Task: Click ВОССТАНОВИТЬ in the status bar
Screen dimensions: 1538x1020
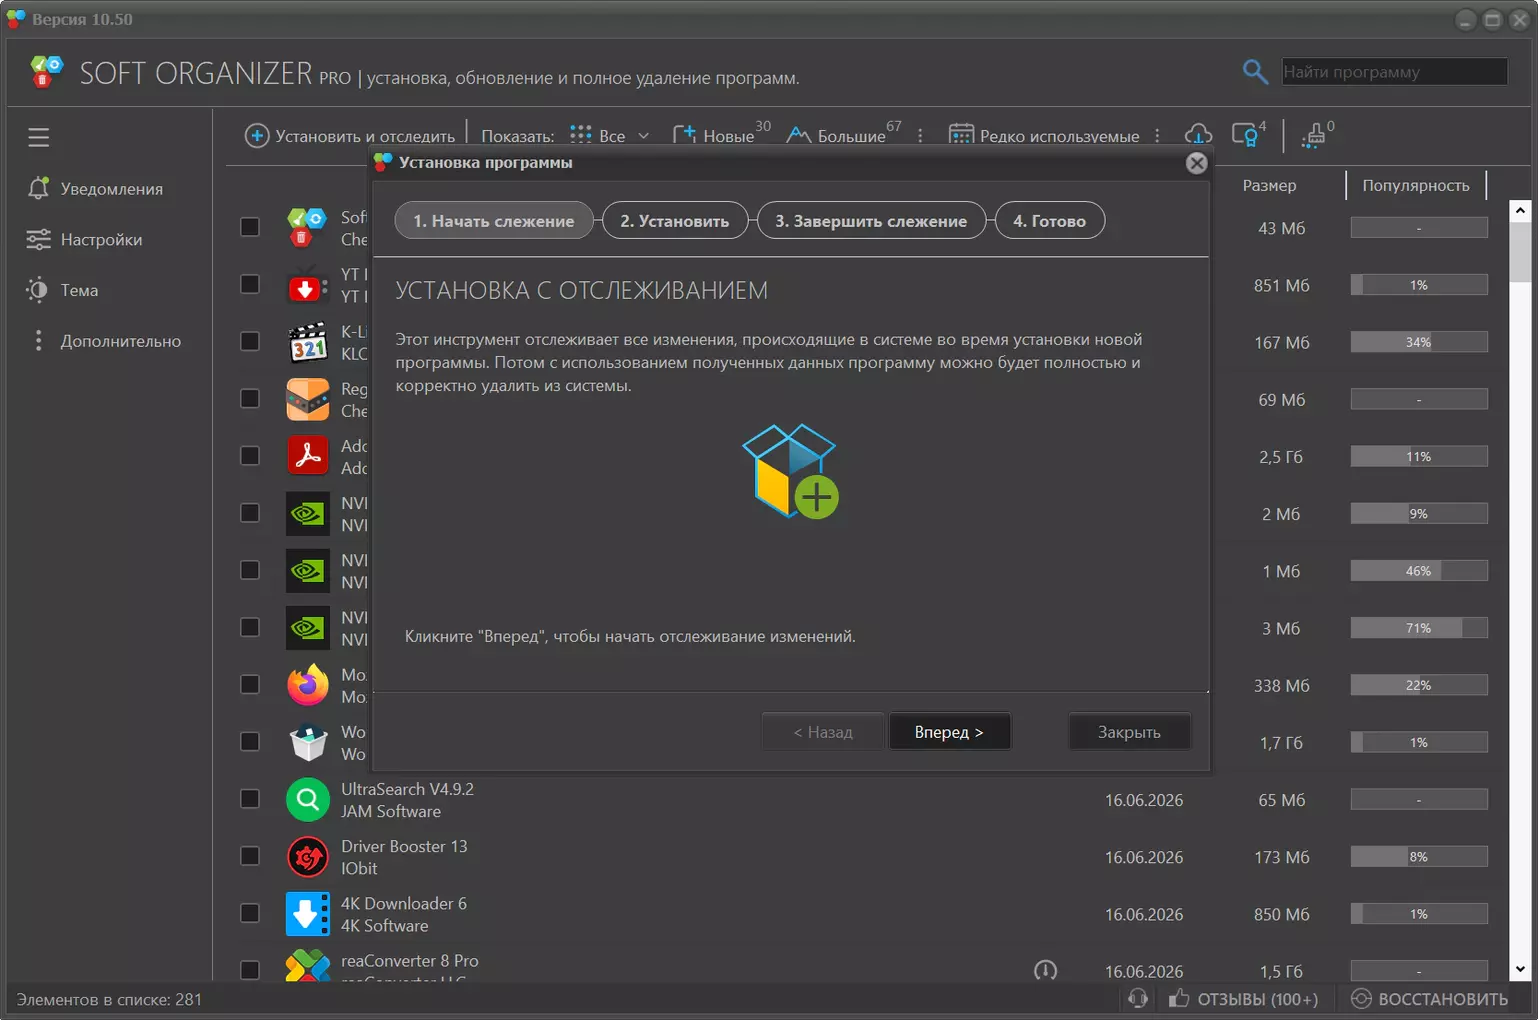Action: tap(1429, 999)
